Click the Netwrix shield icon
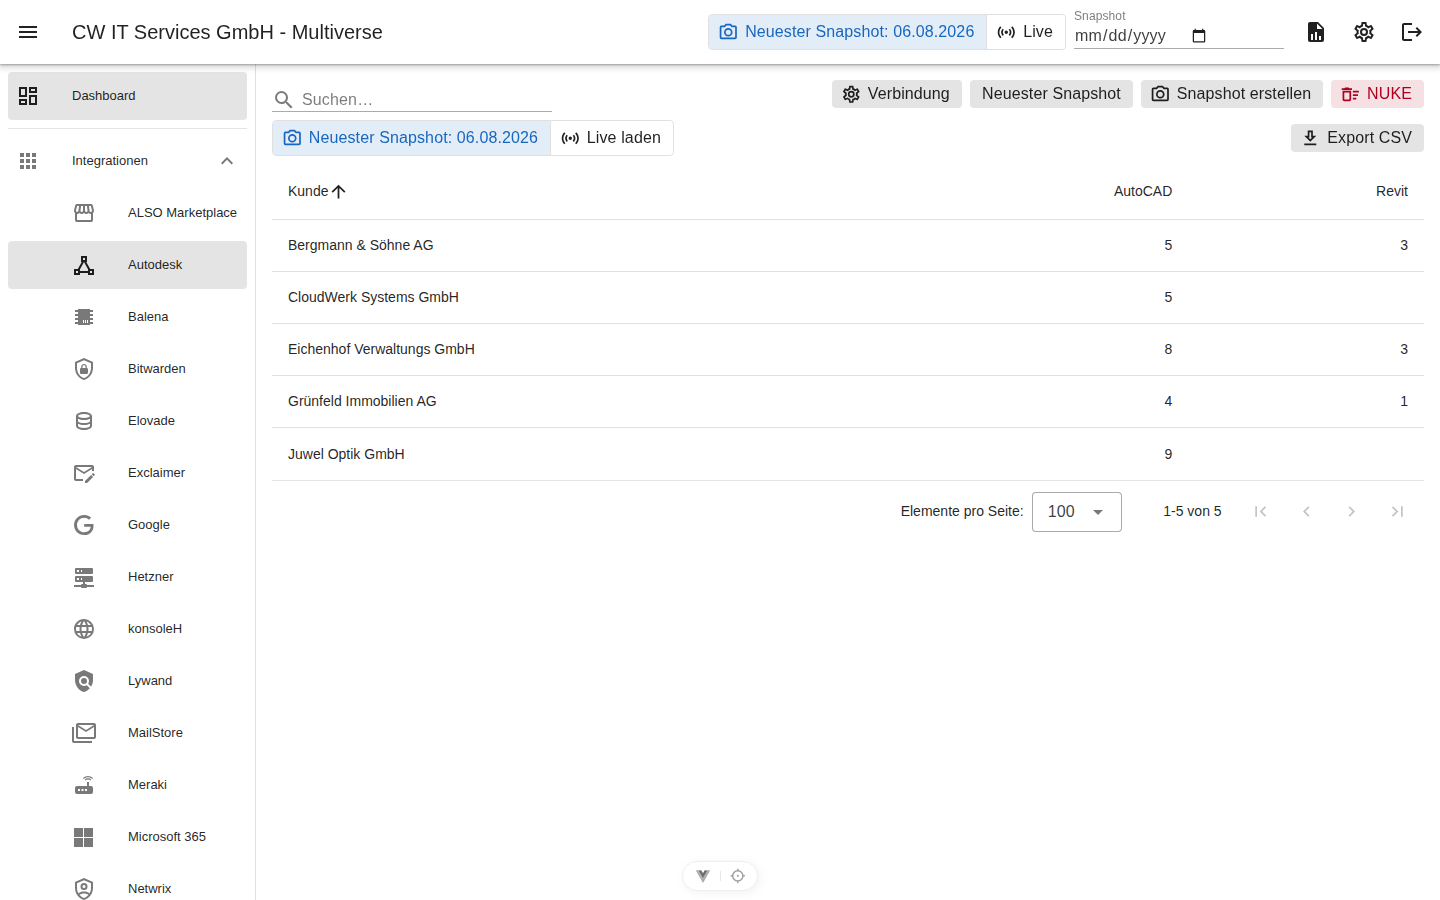Image resolution: width=1440 pixels, height=900 pixels. [x=84, y=889]
